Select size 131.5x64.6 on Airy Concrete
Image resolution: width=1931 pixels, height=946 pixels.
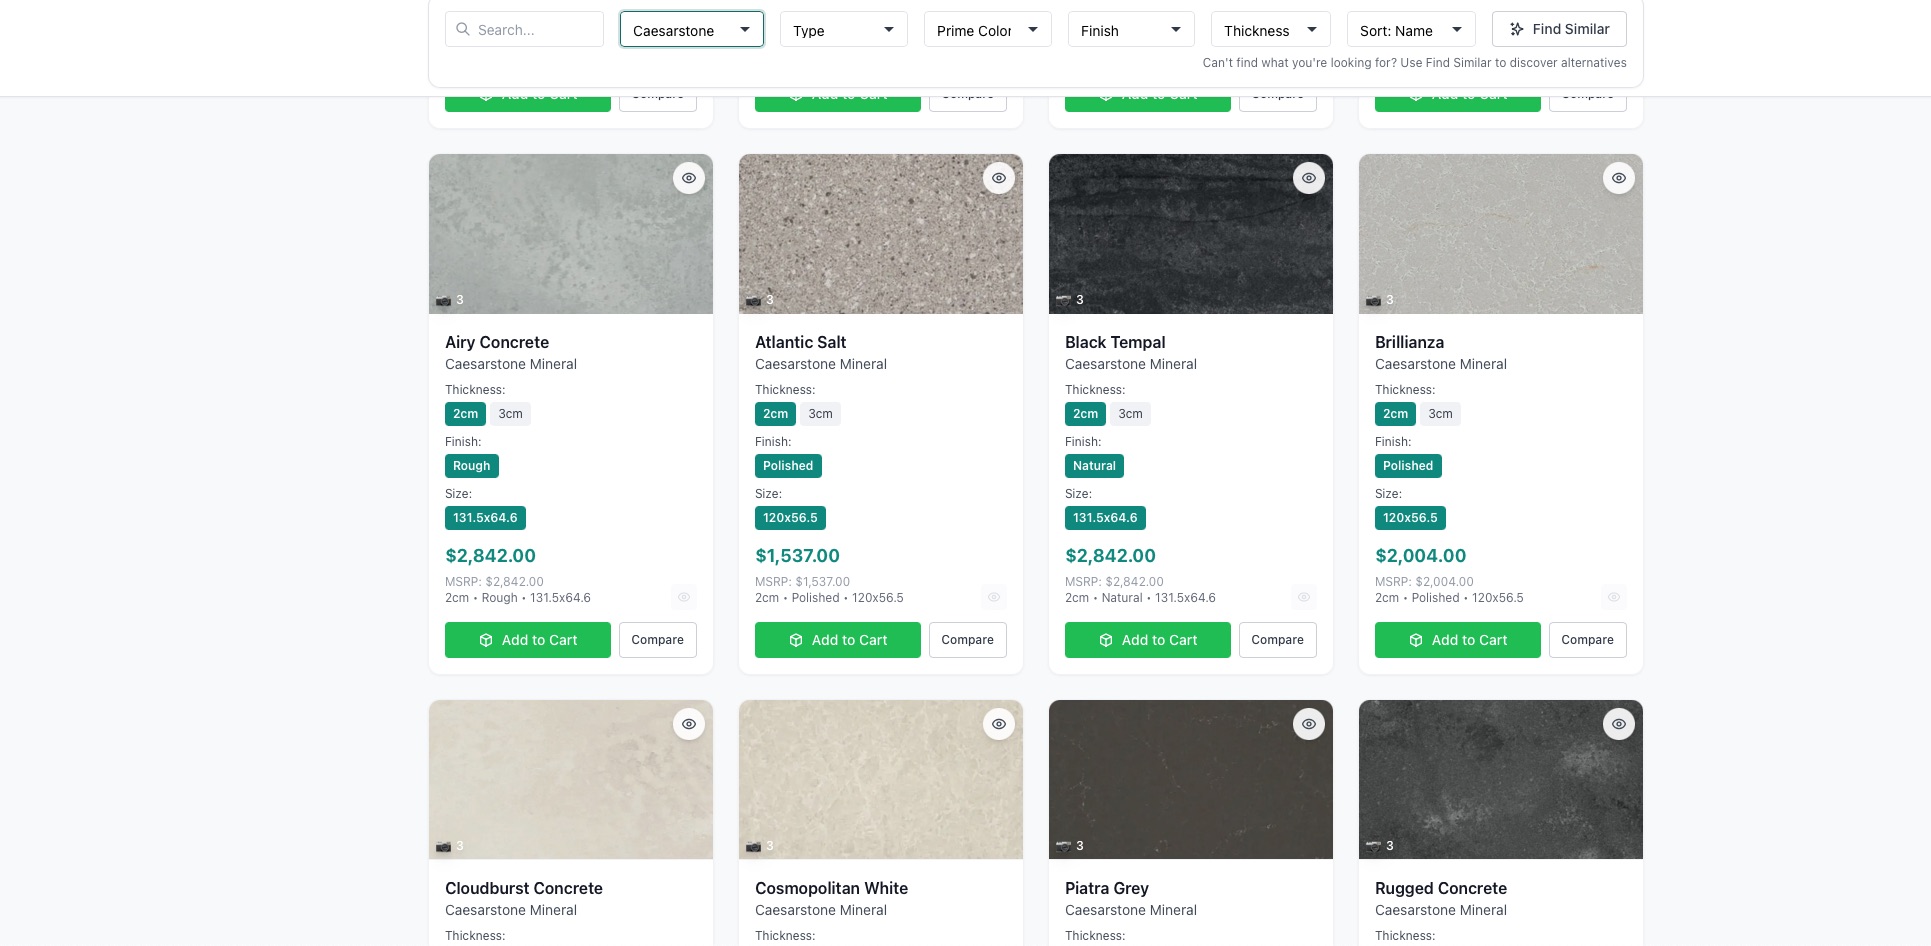[x=485, y=518]
